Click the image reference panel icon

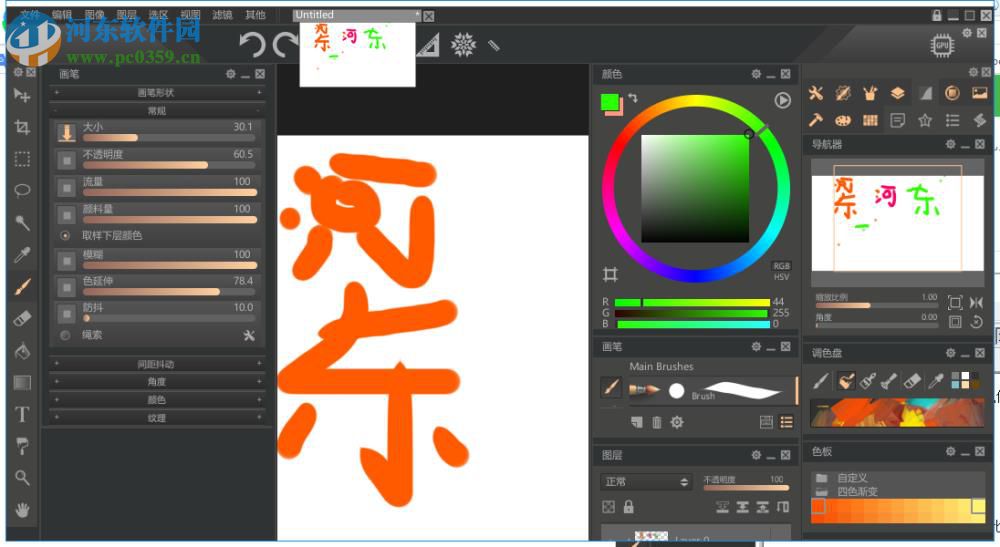point(980,93)
